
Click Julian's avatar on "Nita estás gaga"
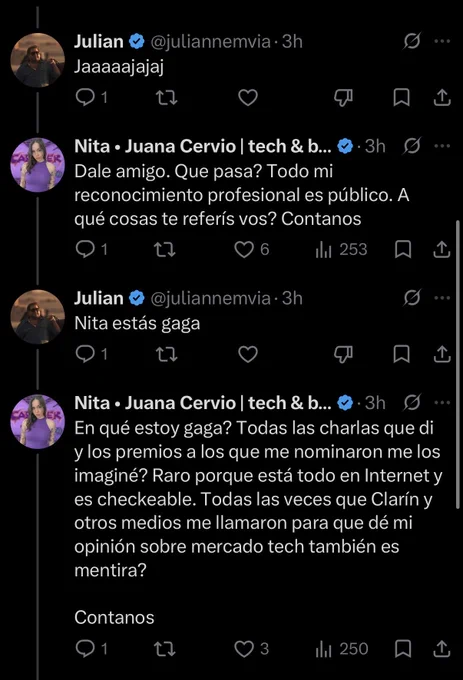coord(38,317)
